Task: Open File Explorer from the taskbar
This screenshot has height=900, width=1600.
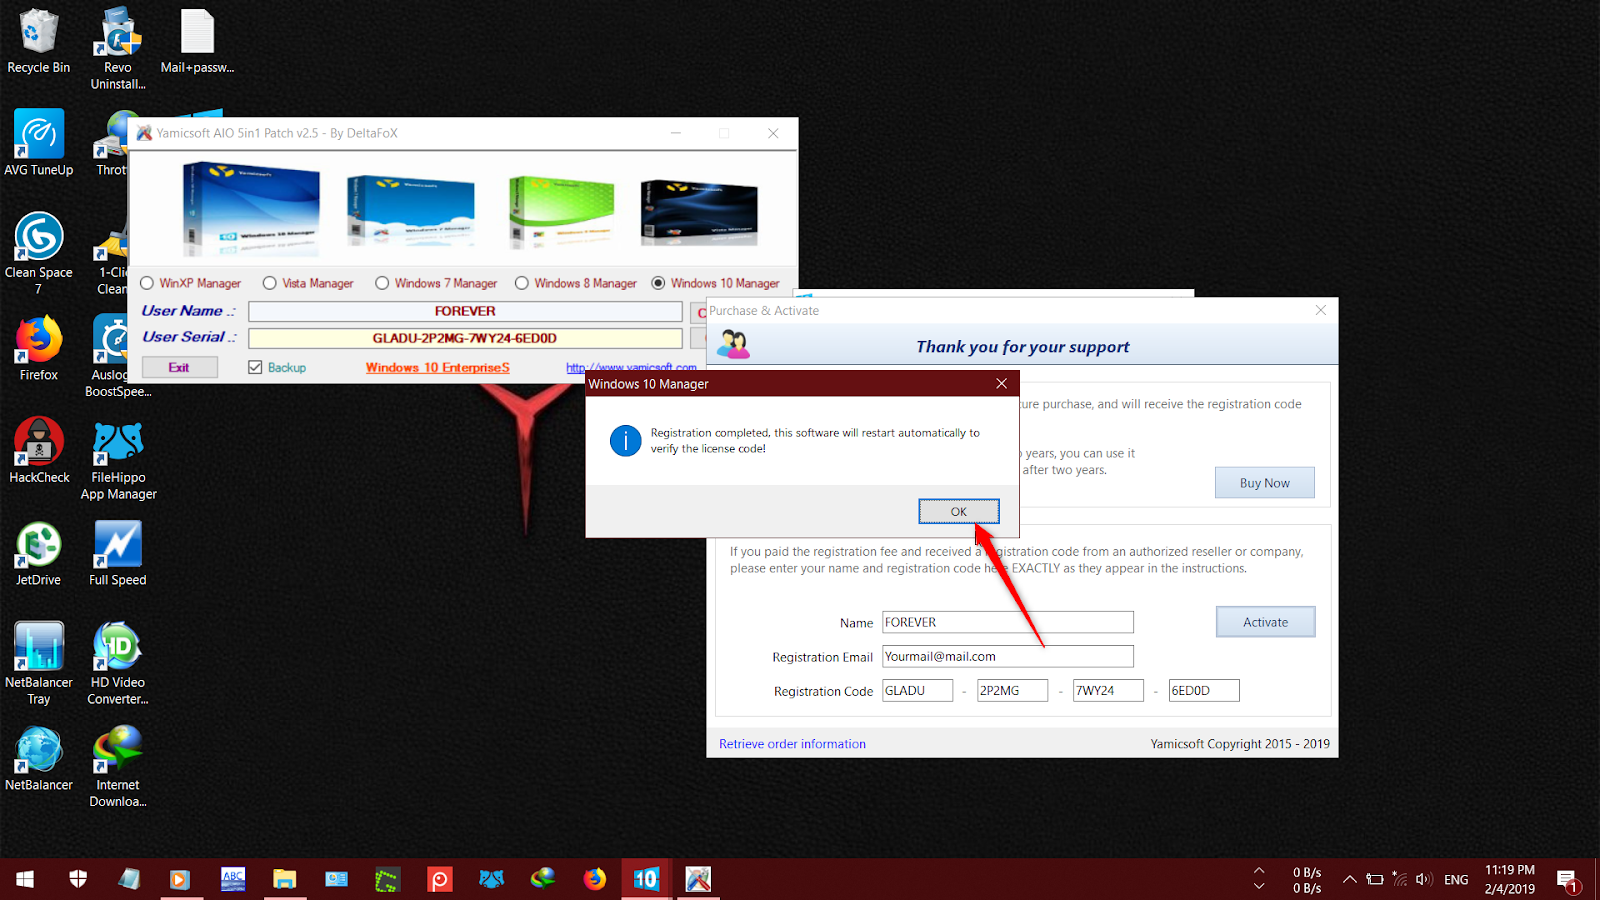Action: tap(285, 879)
